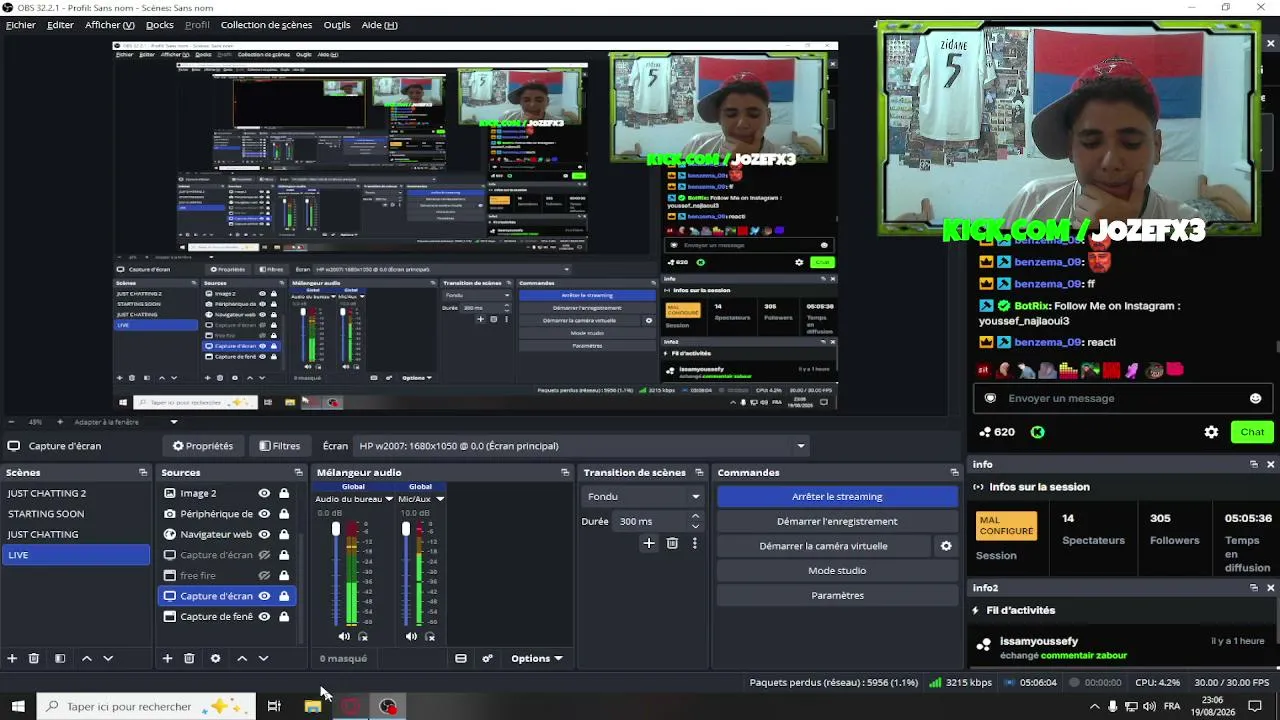Expand the Audio du bureau channel menu
Viewport: 1280px width, 720px height.
point(388,499)
